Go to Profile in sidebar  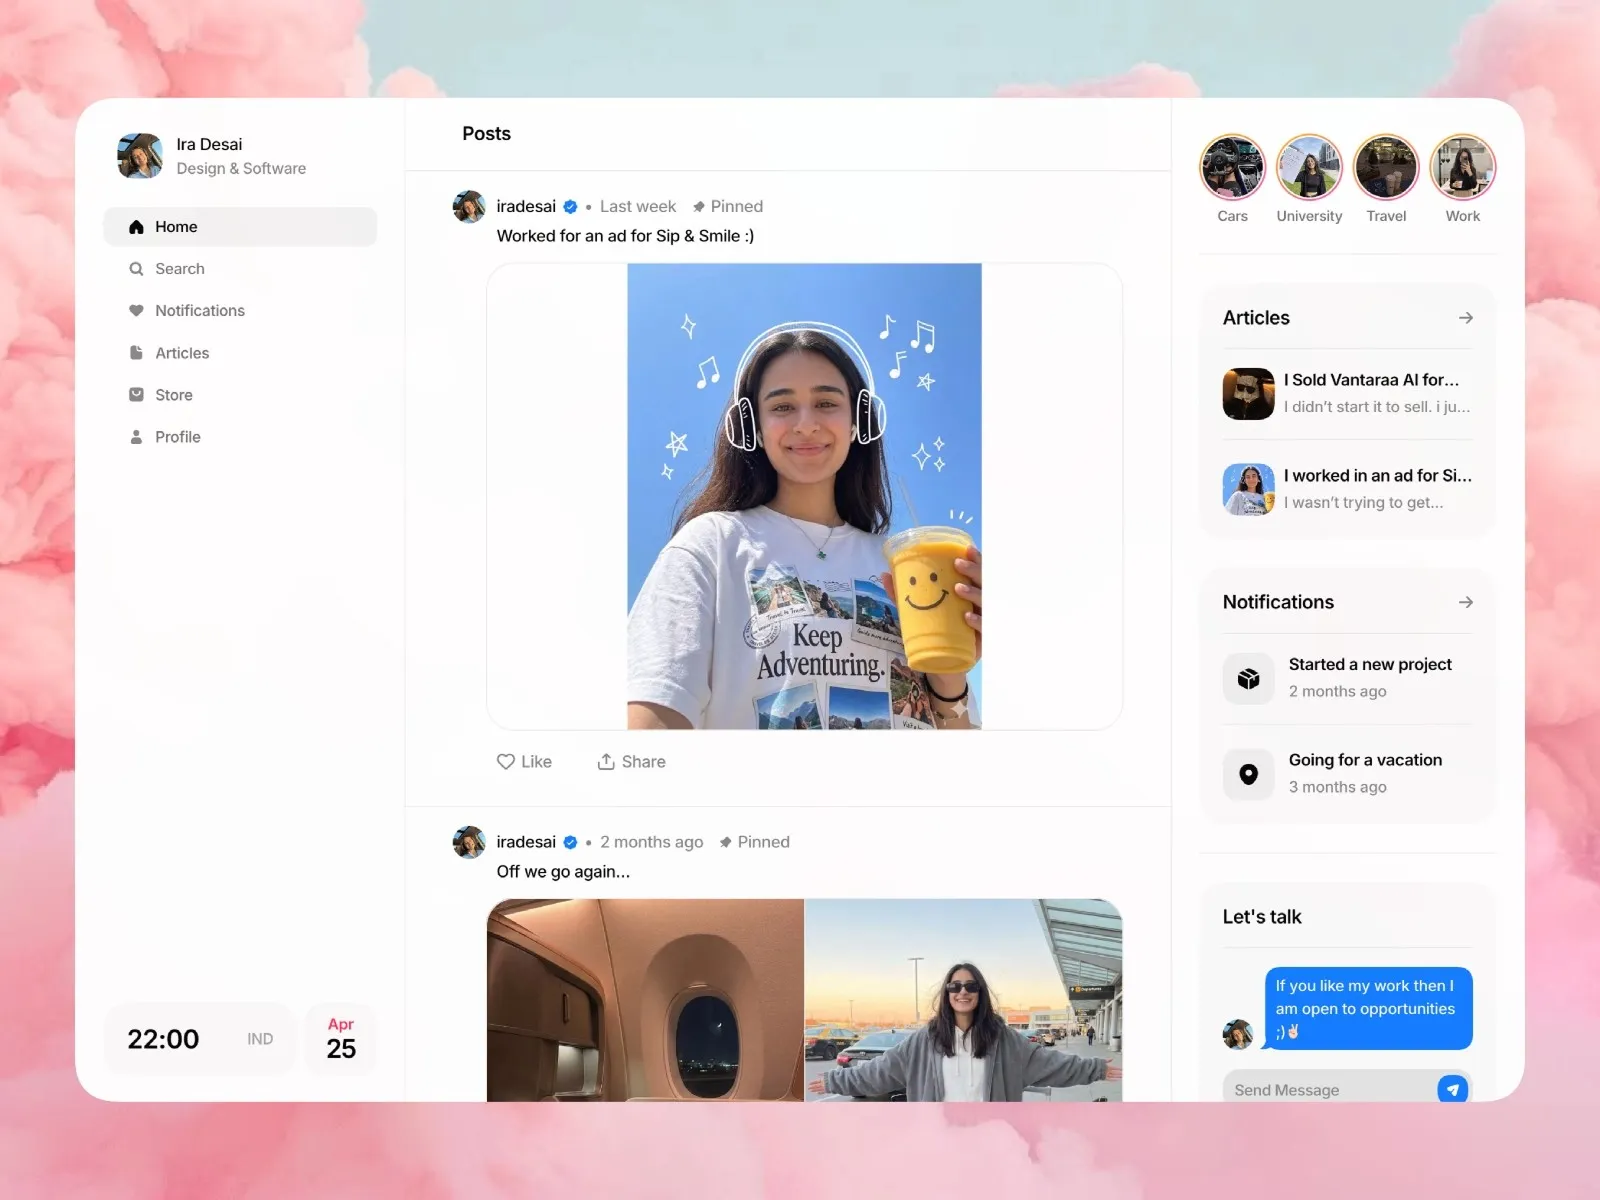pyautogui.click(x=240, y=437)
